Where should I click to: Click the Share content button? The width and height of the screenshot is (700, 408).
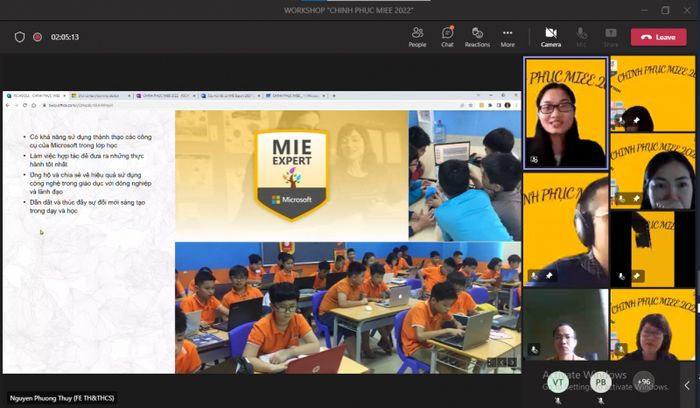click(611, 37)
